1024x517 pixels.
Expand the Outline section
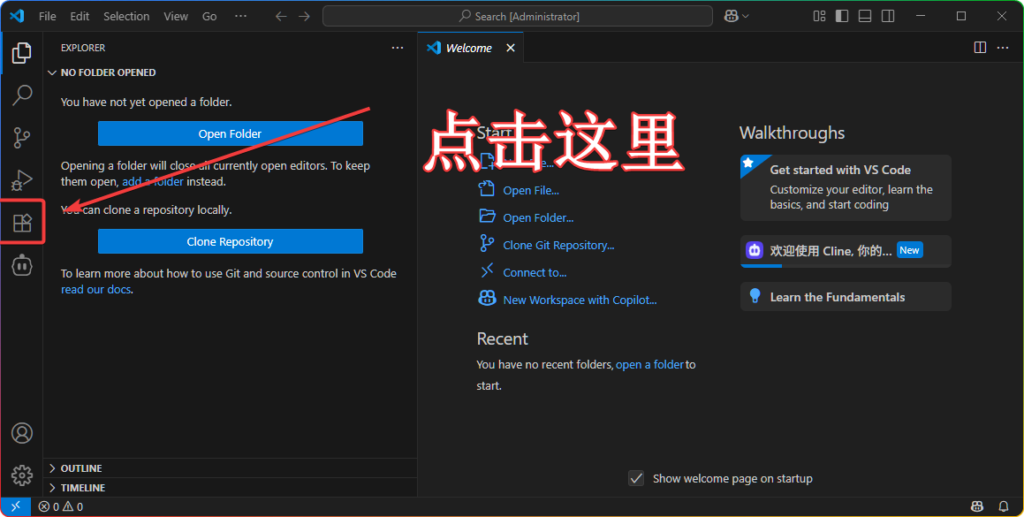(230, 468)
